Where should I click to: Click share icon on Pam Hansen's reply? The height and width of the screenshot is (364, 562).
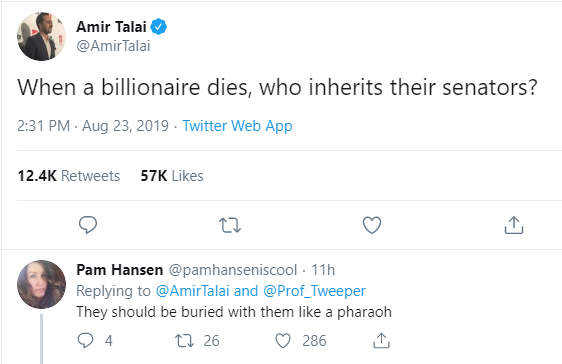tap(381, 341)
